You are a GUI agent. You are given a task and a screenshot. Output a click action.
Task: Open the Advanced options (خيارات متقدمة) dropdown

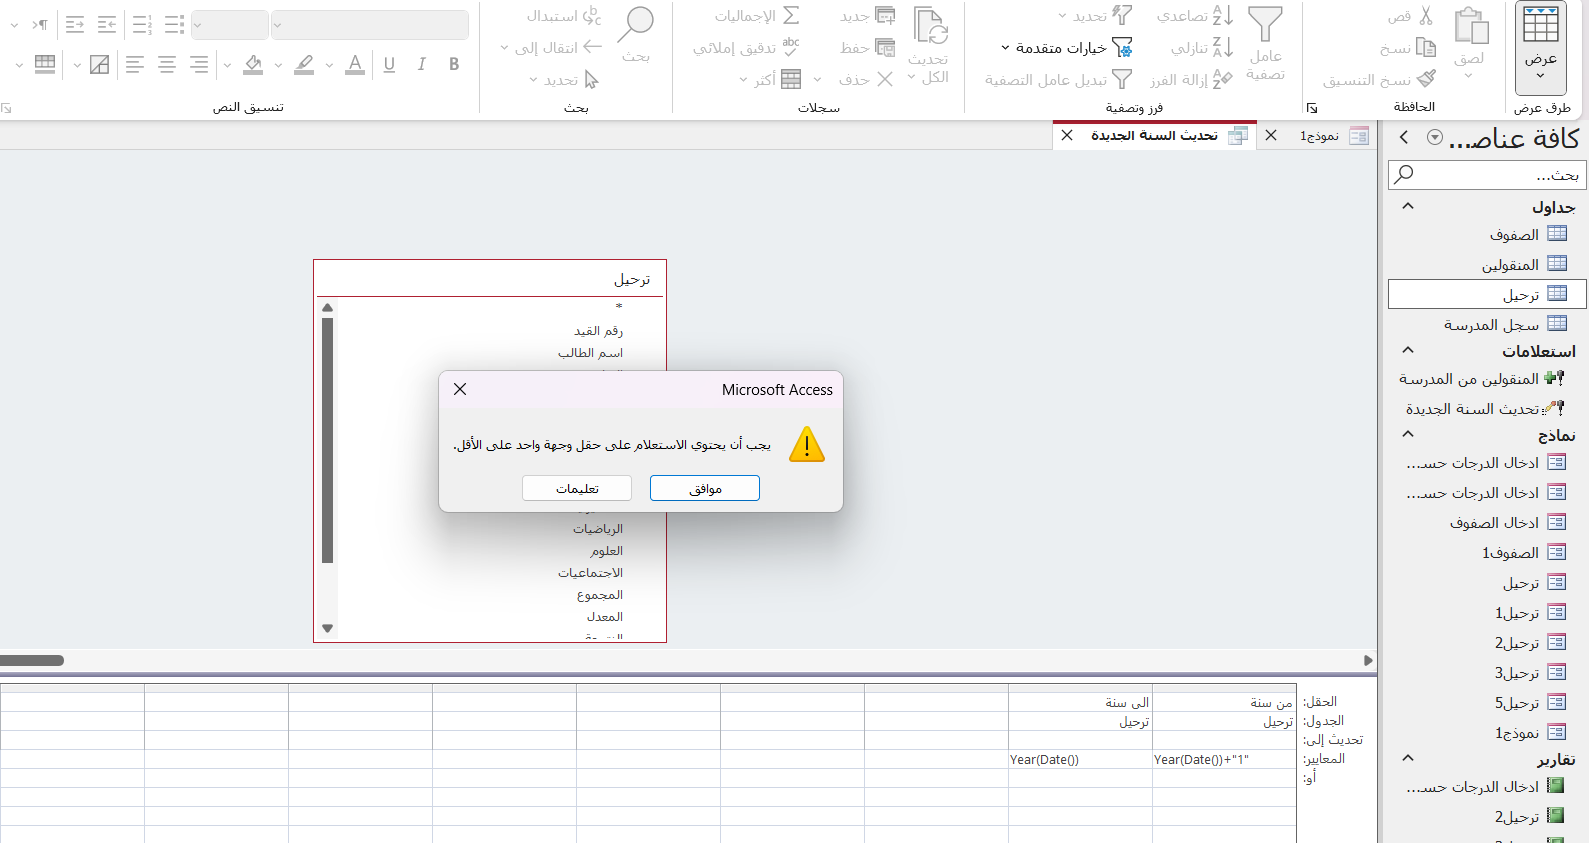click(x=1067, y=47)
